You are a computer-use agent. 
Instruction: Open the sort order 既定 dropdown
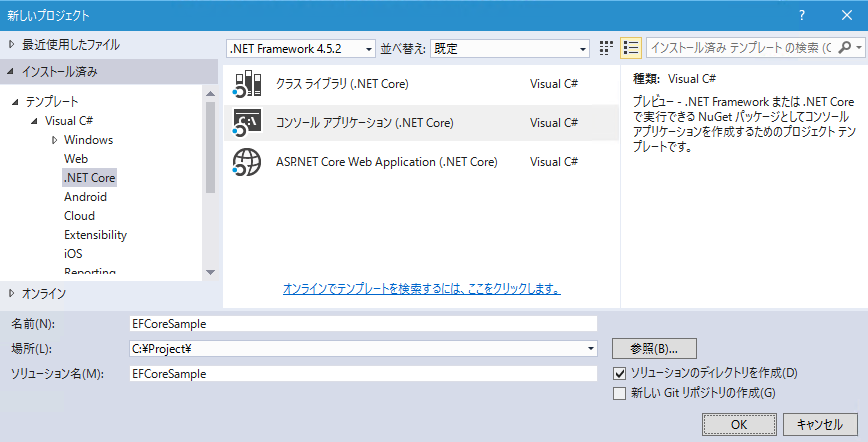pyautogui.click(x=509, y=49)
